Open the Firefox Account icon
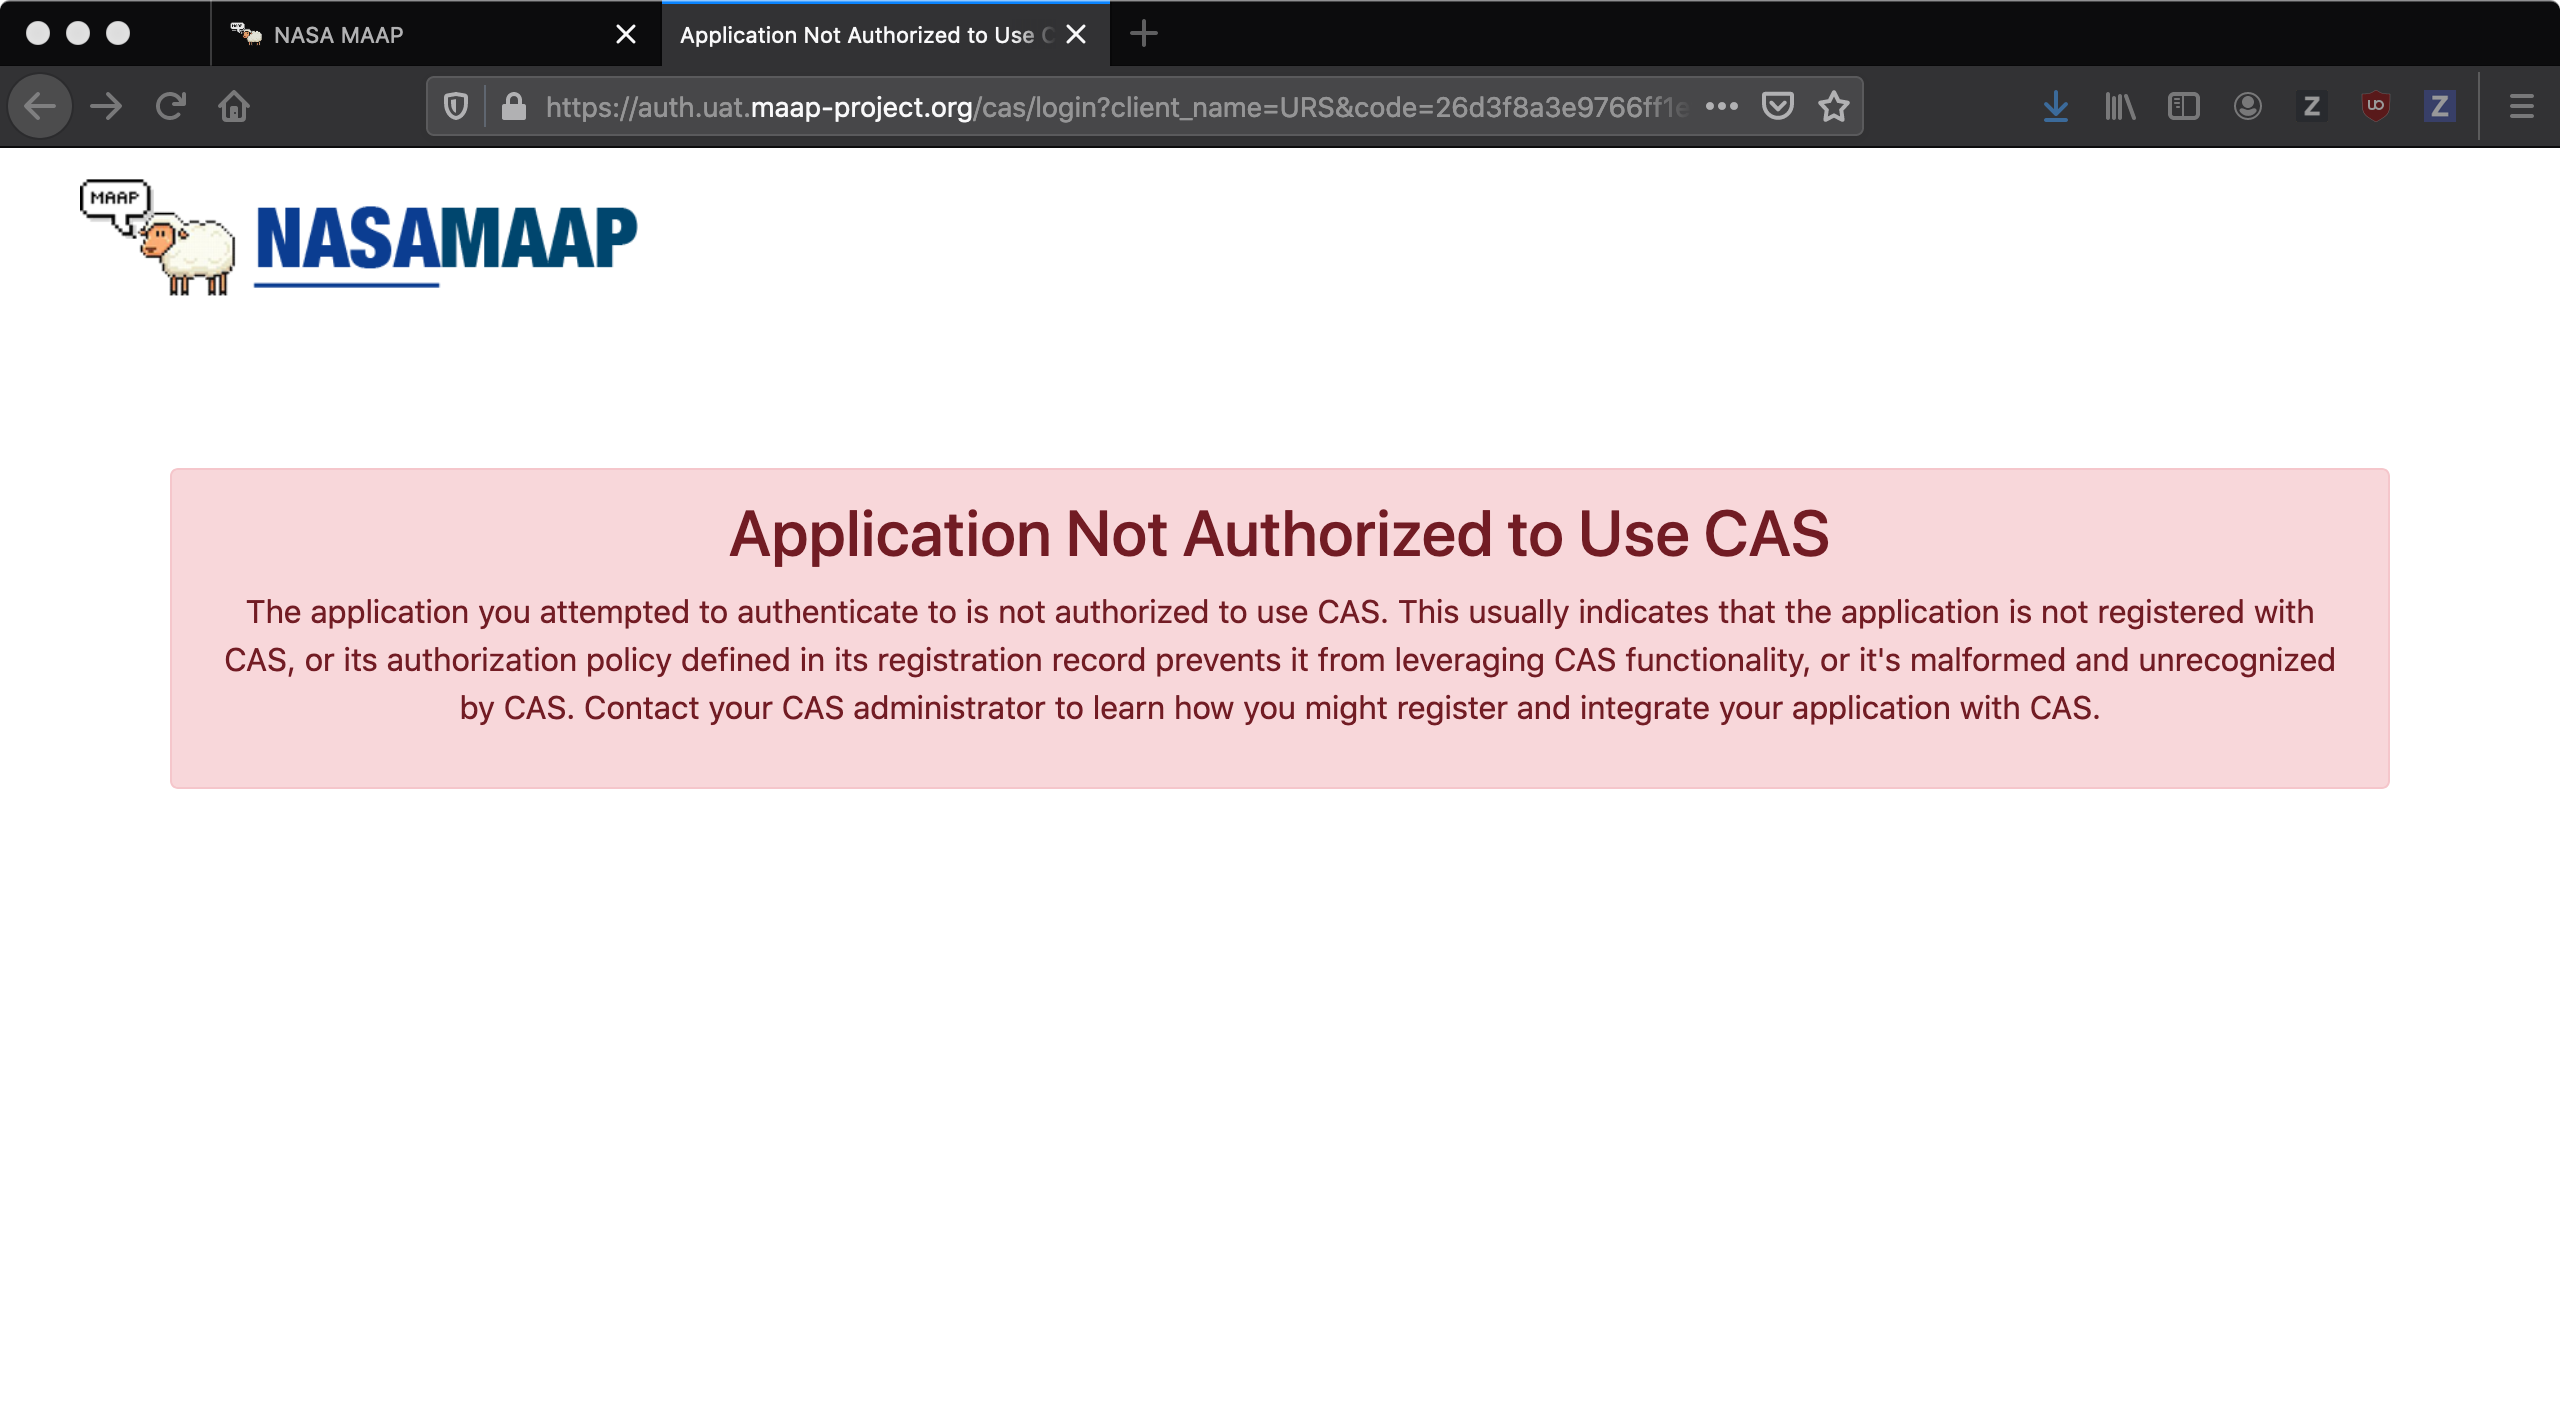The width and height of the screenshot is (2560, 1418). pos(2247,106)
